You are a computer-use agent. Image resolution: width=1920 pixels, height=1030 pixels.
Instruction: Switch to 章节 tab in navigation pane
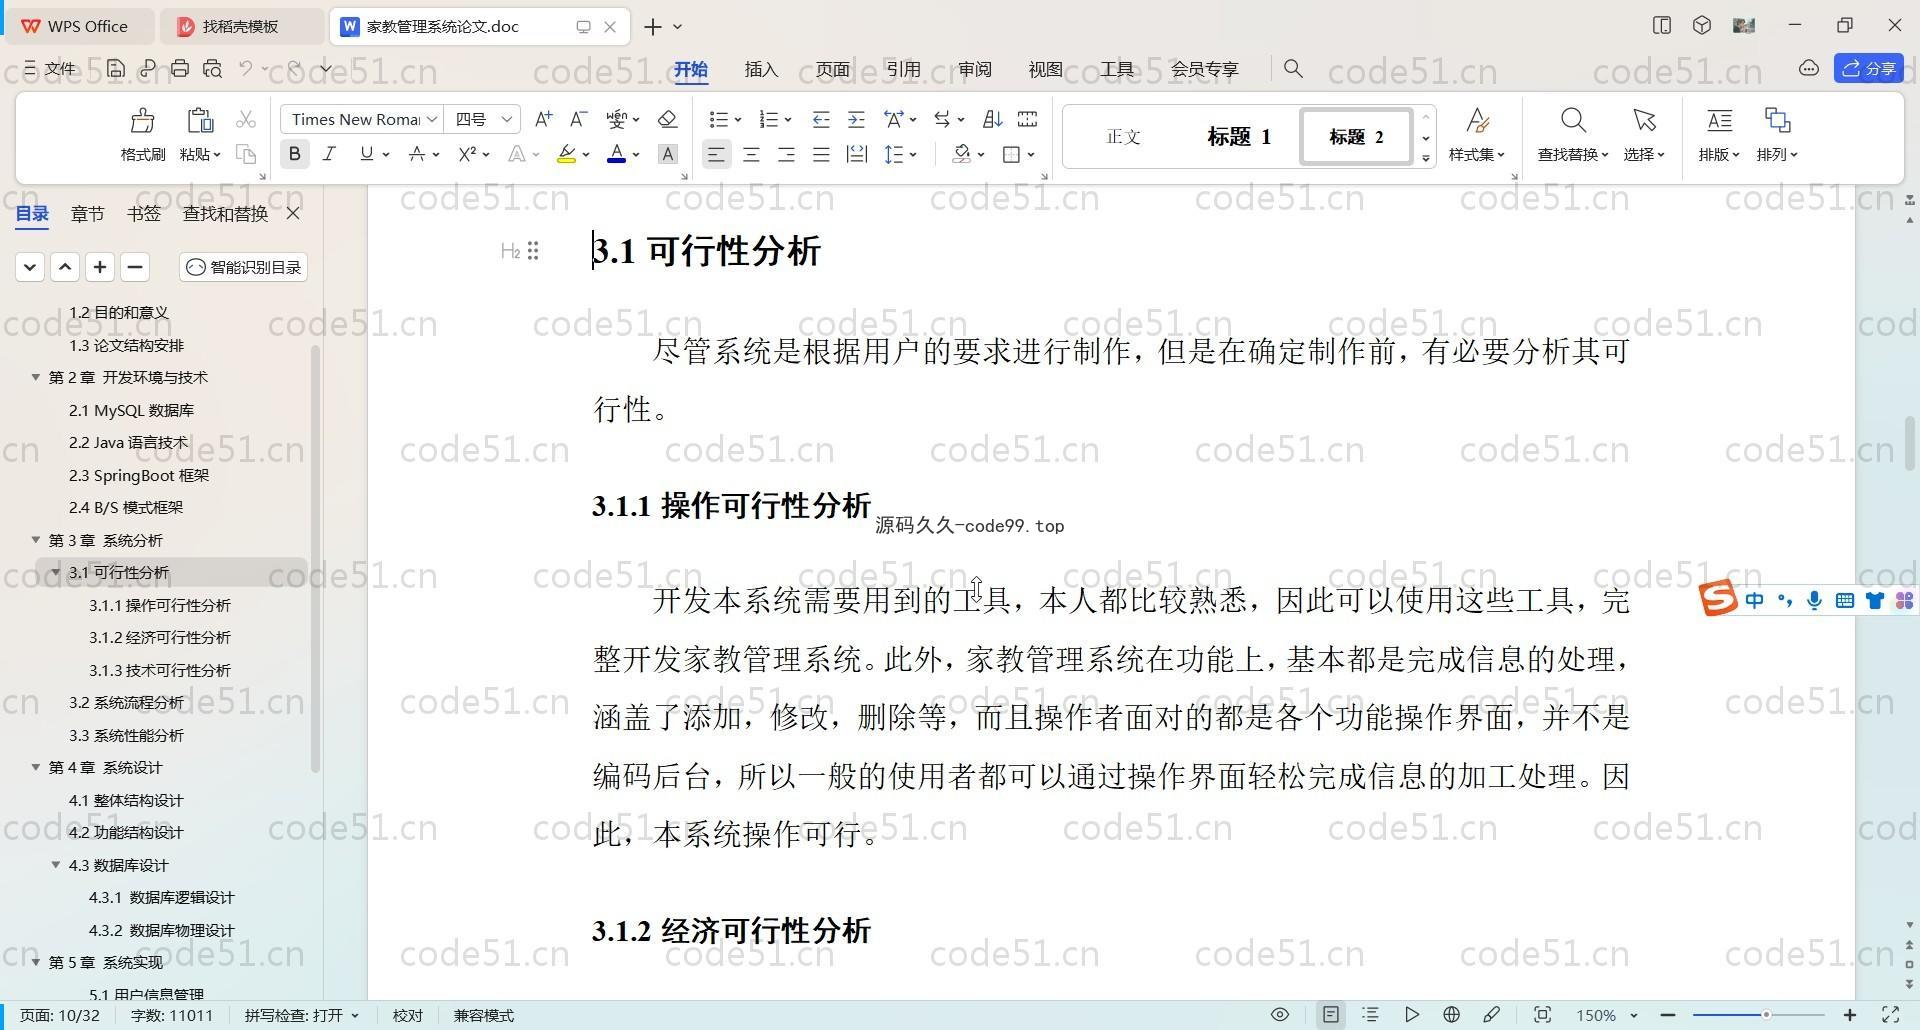(x=88, y=213)
